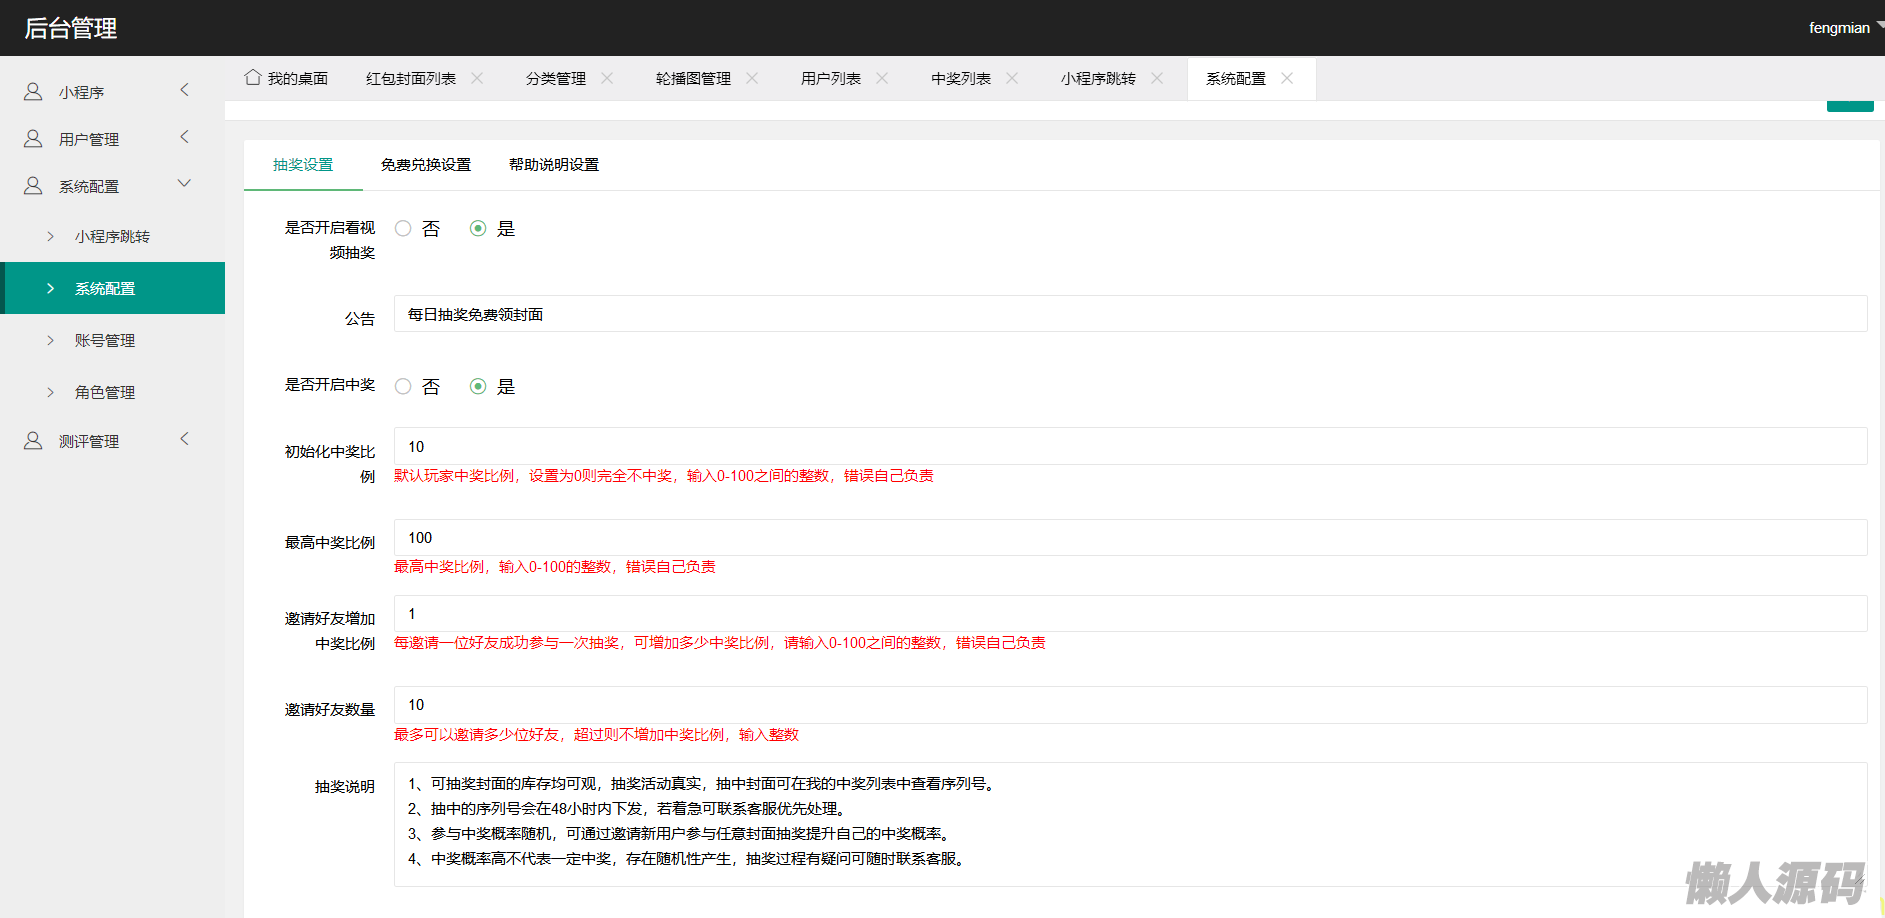The width and height of the screenshot is (1885, 918).
Task: Click the home icon beside 我的桌面
Action: point(253,78)
